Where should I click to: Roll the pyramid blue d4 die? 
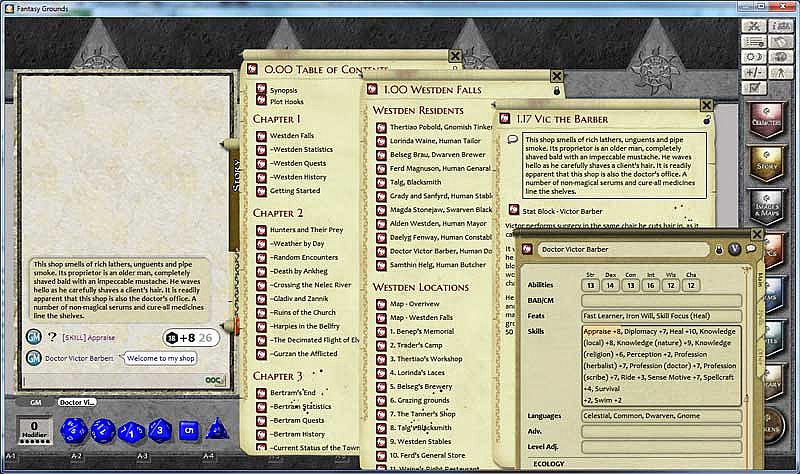pos(217,429)
